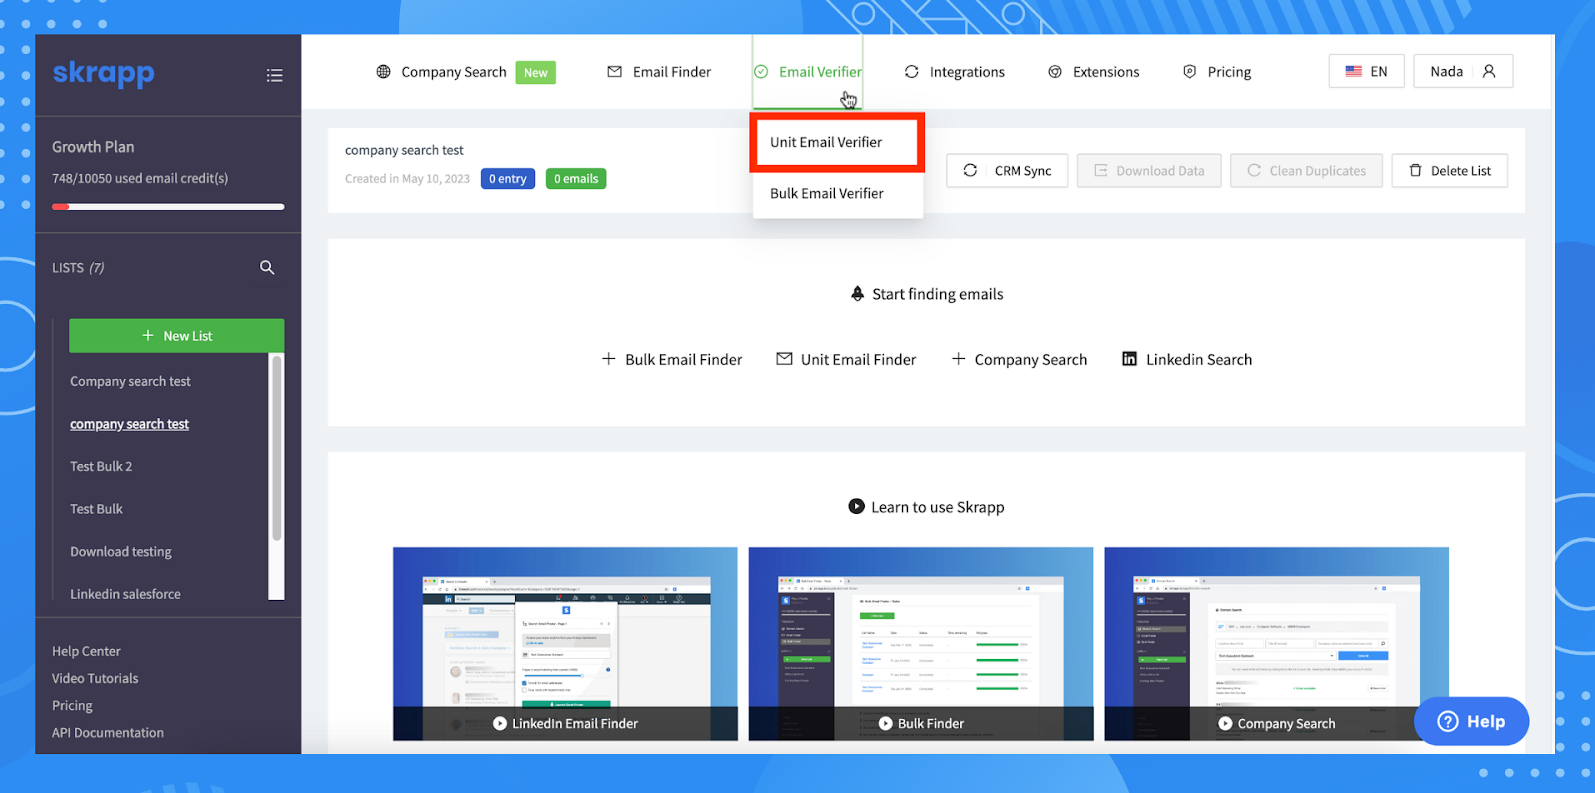Open Pricing link in the sidebar
Screen dimensions: 1595x793
(x=72, y=705)
